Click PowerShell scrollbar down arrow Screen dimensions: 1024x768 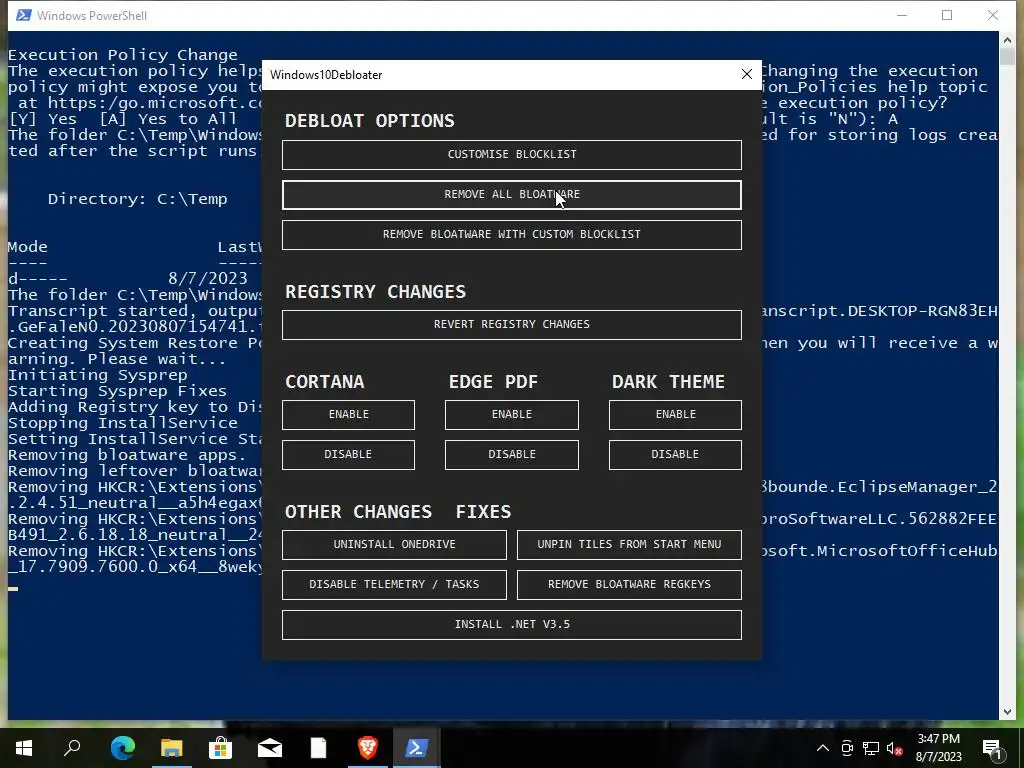click(1006, 711)
